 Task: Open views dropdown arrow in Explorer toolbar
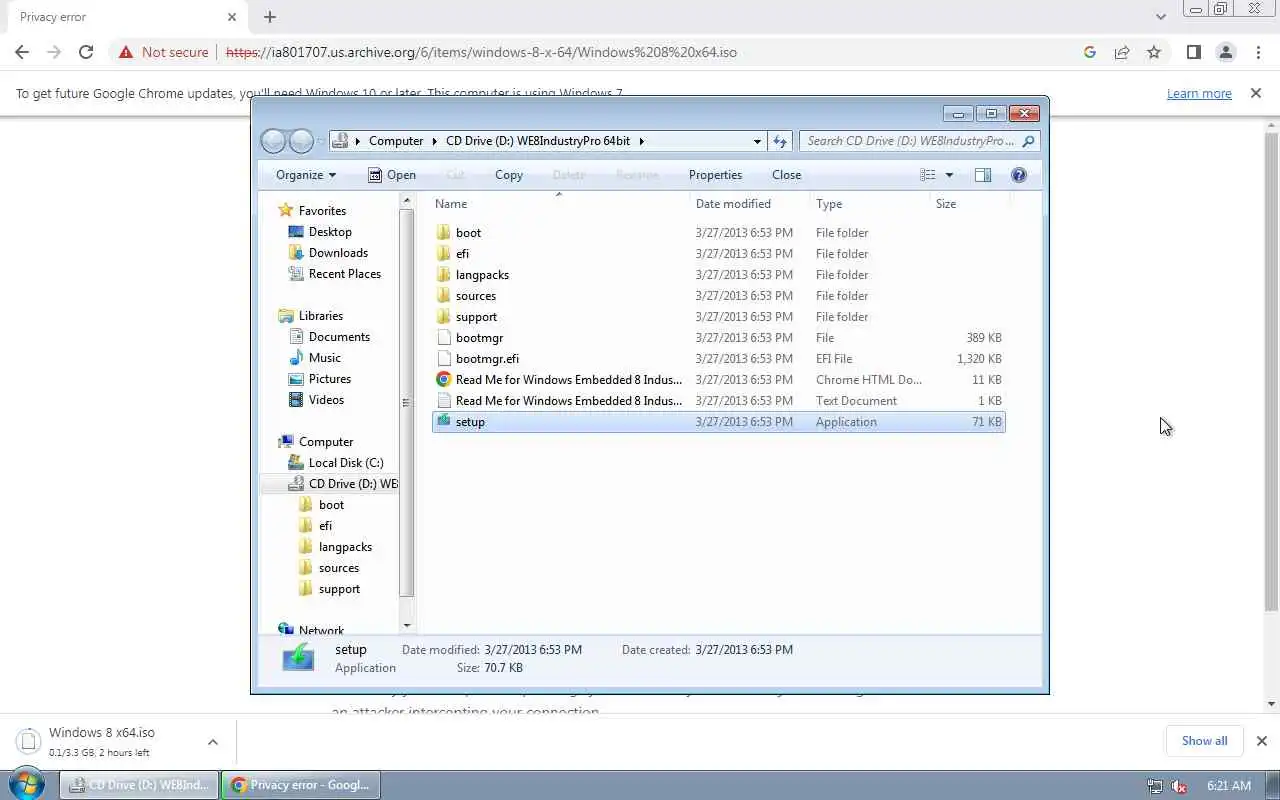click(949, 175)
